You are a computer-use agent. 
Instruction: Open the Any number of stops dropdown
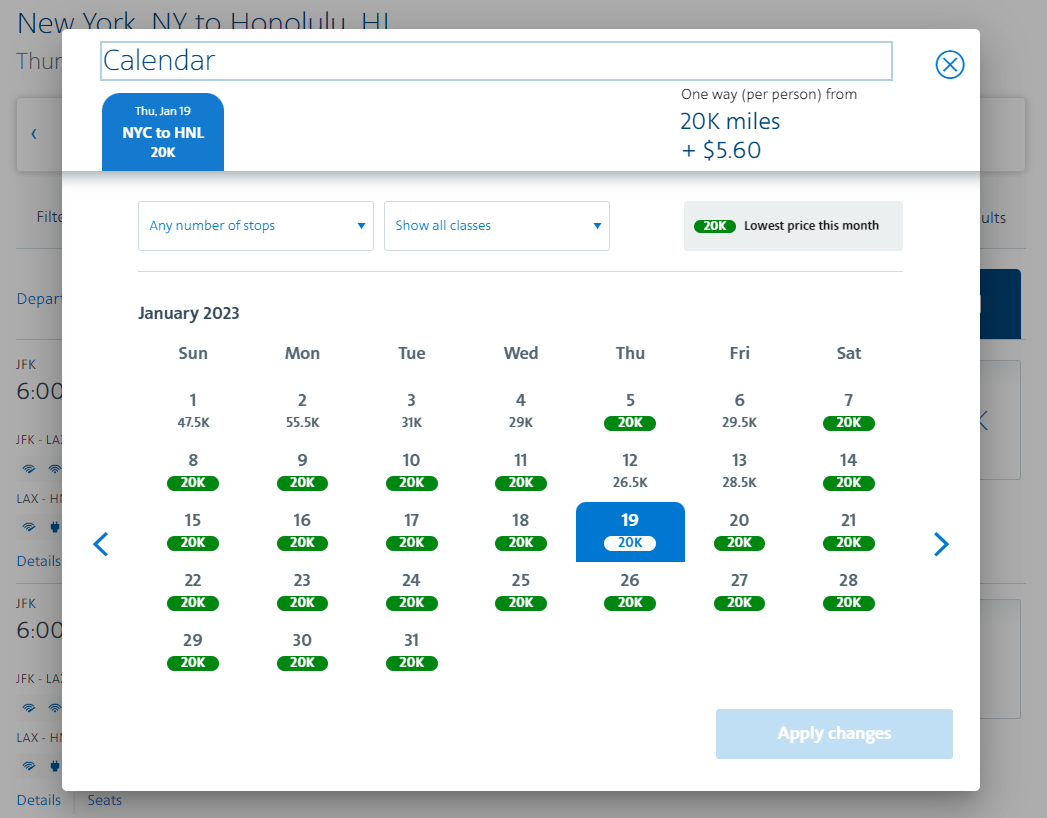[256, 226]
